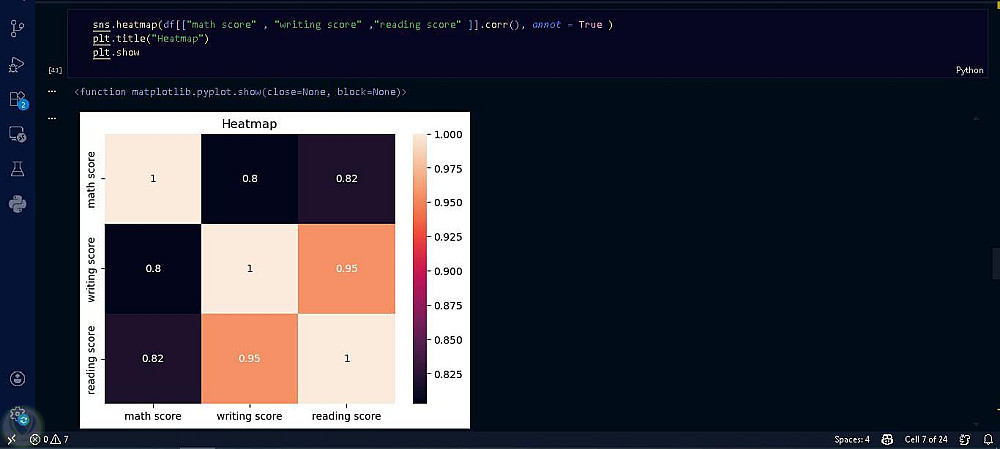Viewport: 1000px width, 449px height.
Task: Open the Extensions view with badge 2
Action: (x=17, y=99)
